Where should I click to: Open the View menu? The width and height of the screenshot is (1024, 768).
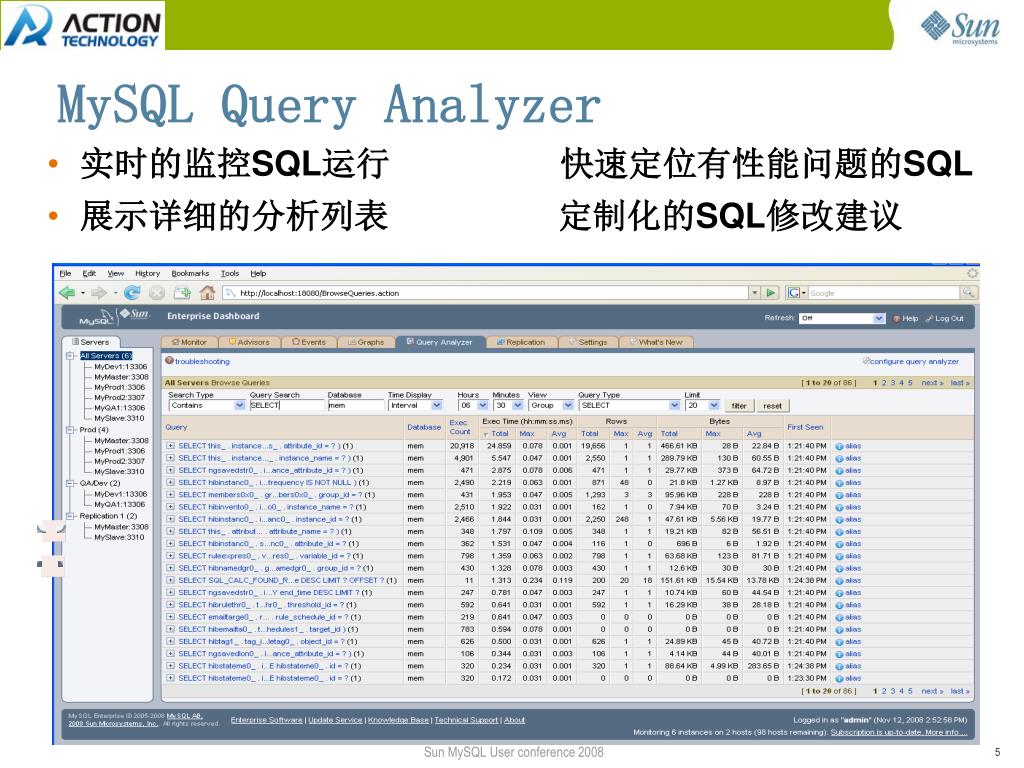click(x=116, y=274)
